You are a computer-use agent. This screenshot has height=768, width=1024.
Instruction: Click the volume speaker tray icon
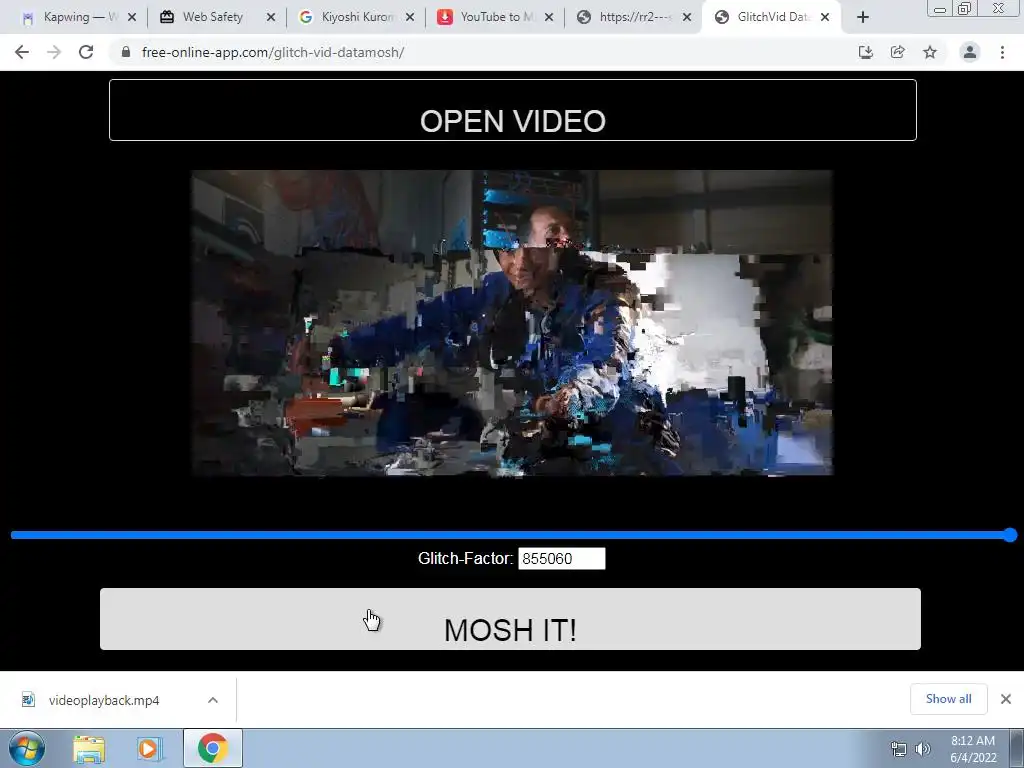click(x=922, y=749)
